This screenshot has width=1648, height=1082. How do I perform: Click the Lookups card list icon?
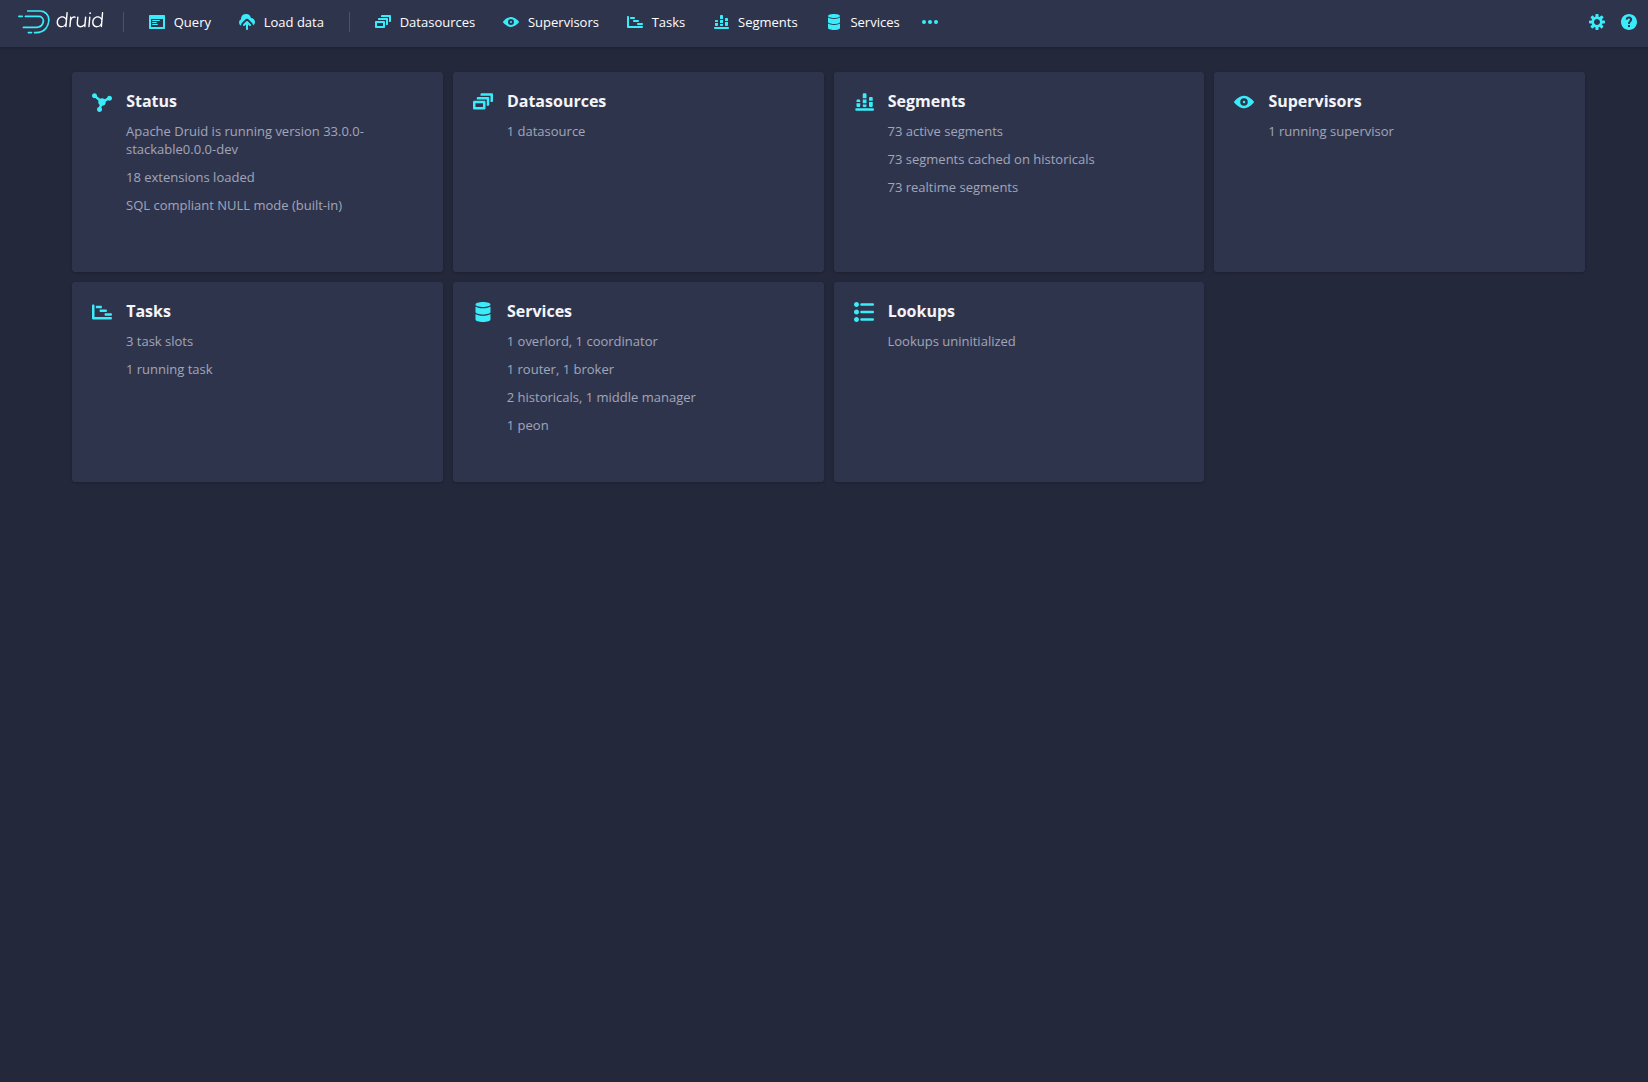pyautogui.click(x=864, y=312)
